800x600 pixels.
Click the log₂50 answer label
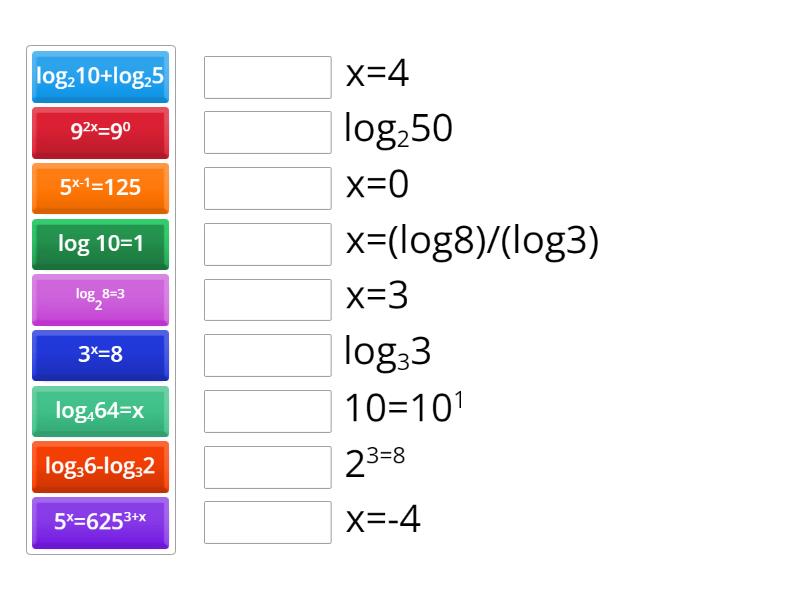pos(398,130)
